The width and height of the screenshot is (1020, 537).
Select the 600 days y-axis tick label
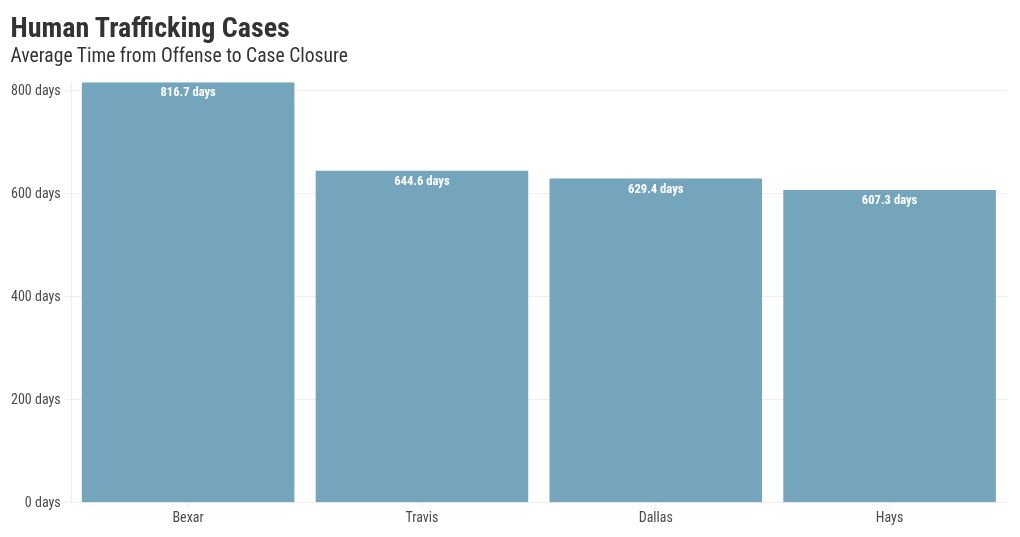tap(36, 193)
